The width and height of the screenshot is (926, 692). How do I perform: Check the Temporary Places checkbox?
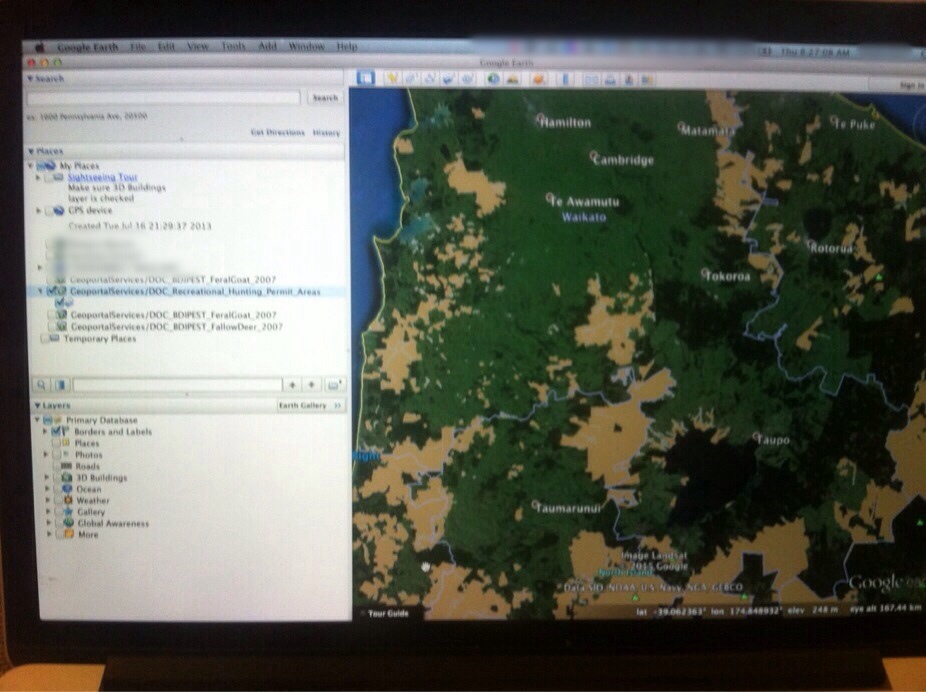45,338
